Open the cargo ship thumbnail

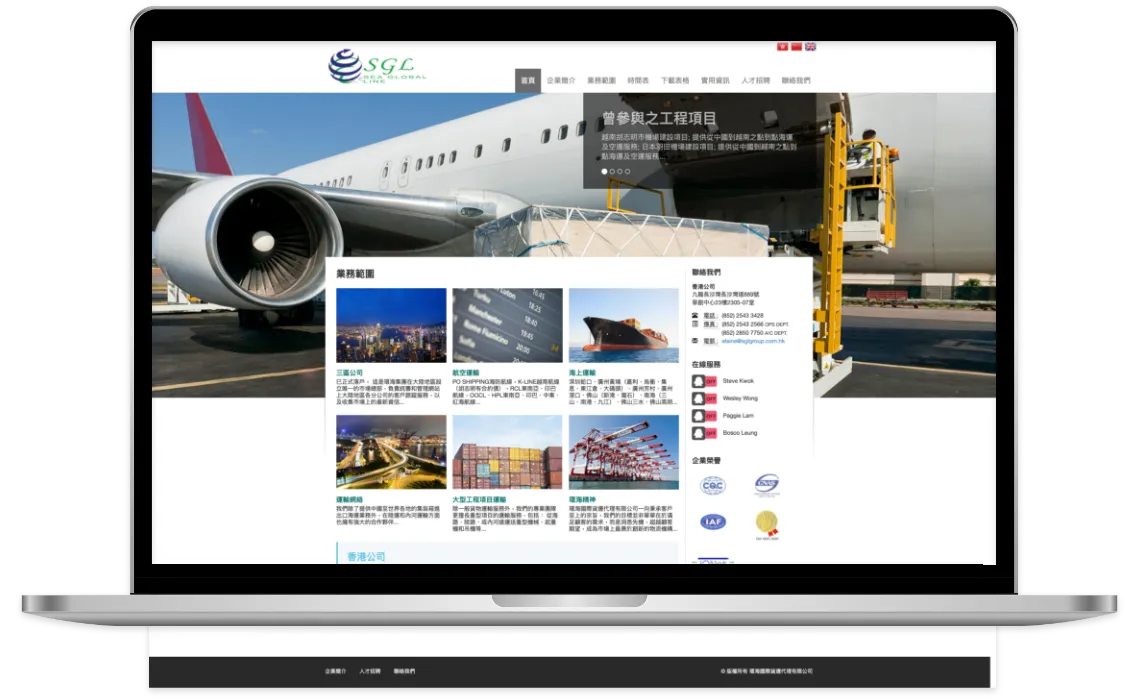624,325
